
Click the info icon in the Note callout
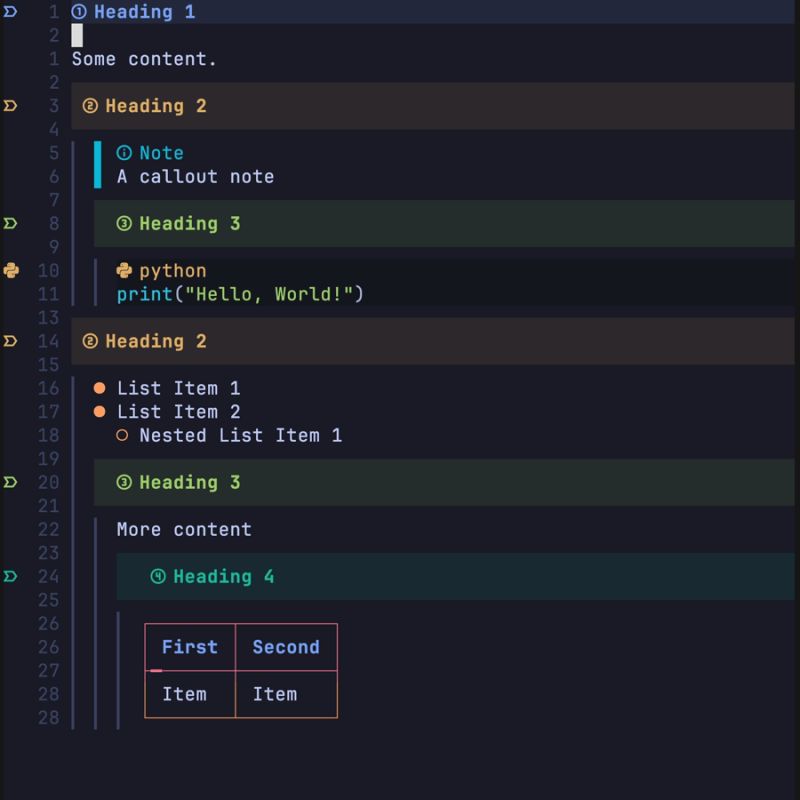[x=122, y=153]
